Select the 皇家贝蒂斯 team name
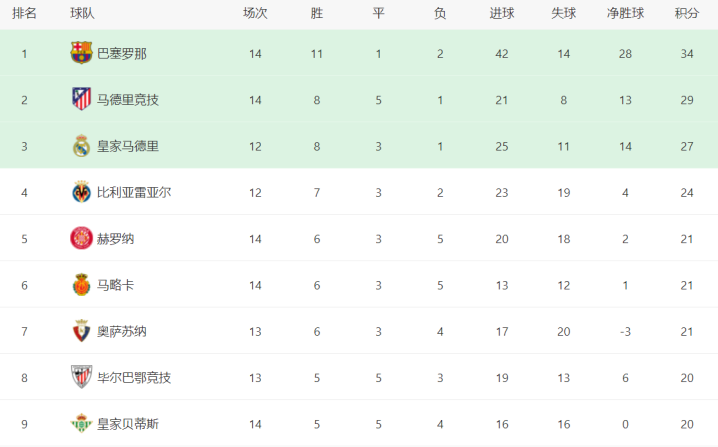The height and width of the screenshot is (447, 718). tap(128, 424)
